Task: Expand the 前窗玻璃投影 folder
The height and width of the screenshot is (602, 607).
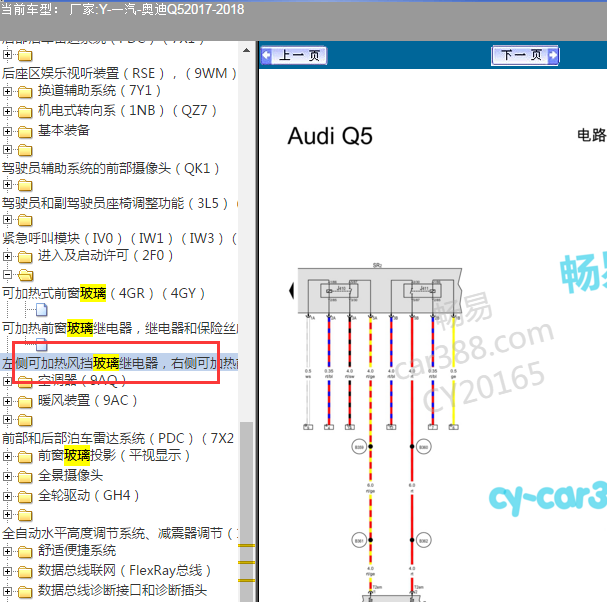Action: [x=7, y=456]
